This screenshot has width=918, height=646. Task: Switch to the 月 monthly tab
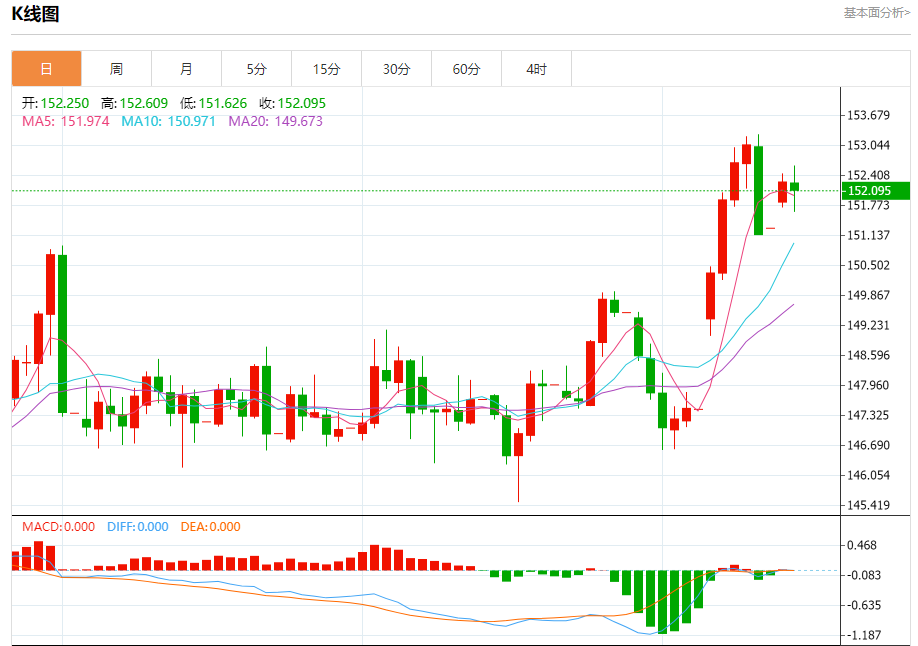(186, 69)
